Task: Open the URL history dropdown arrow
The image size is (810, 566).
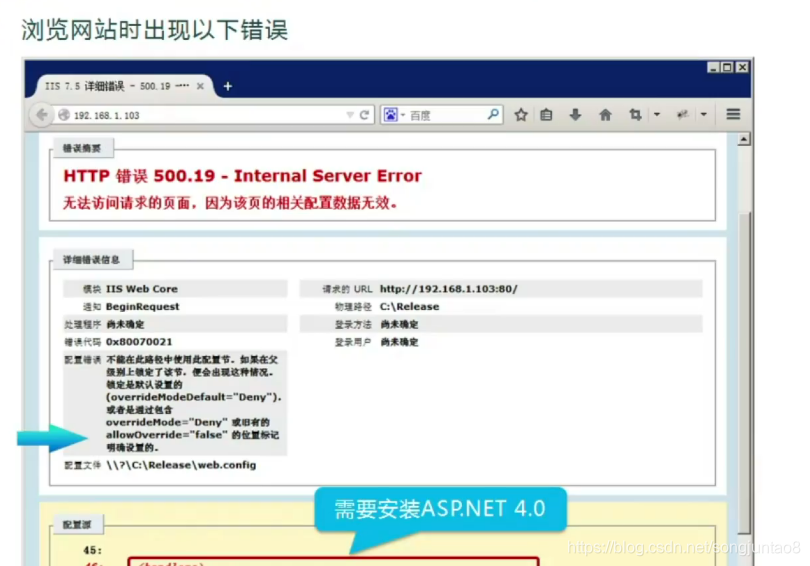Action: pyautogui.click(x=350, y=115)
